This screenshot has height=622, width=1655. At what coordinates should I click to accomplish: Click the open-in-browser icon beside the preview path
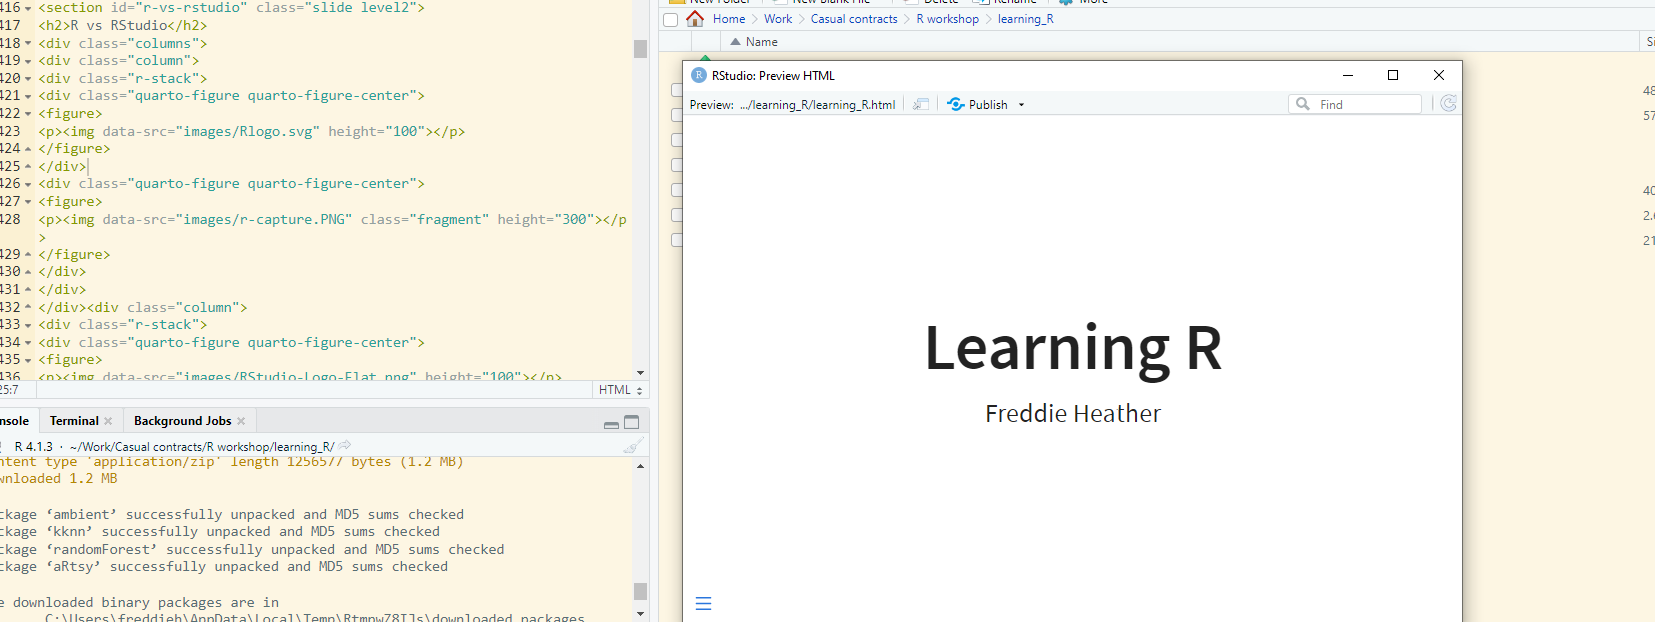click(x=921, y=104)
